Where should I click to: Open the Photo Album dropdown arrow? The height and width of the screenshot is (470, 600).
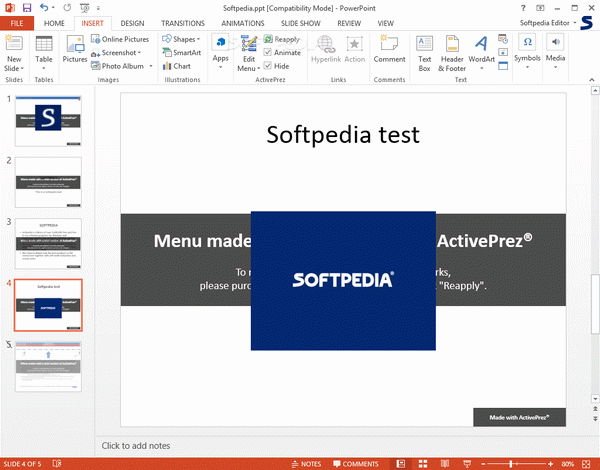pos(151,66)
